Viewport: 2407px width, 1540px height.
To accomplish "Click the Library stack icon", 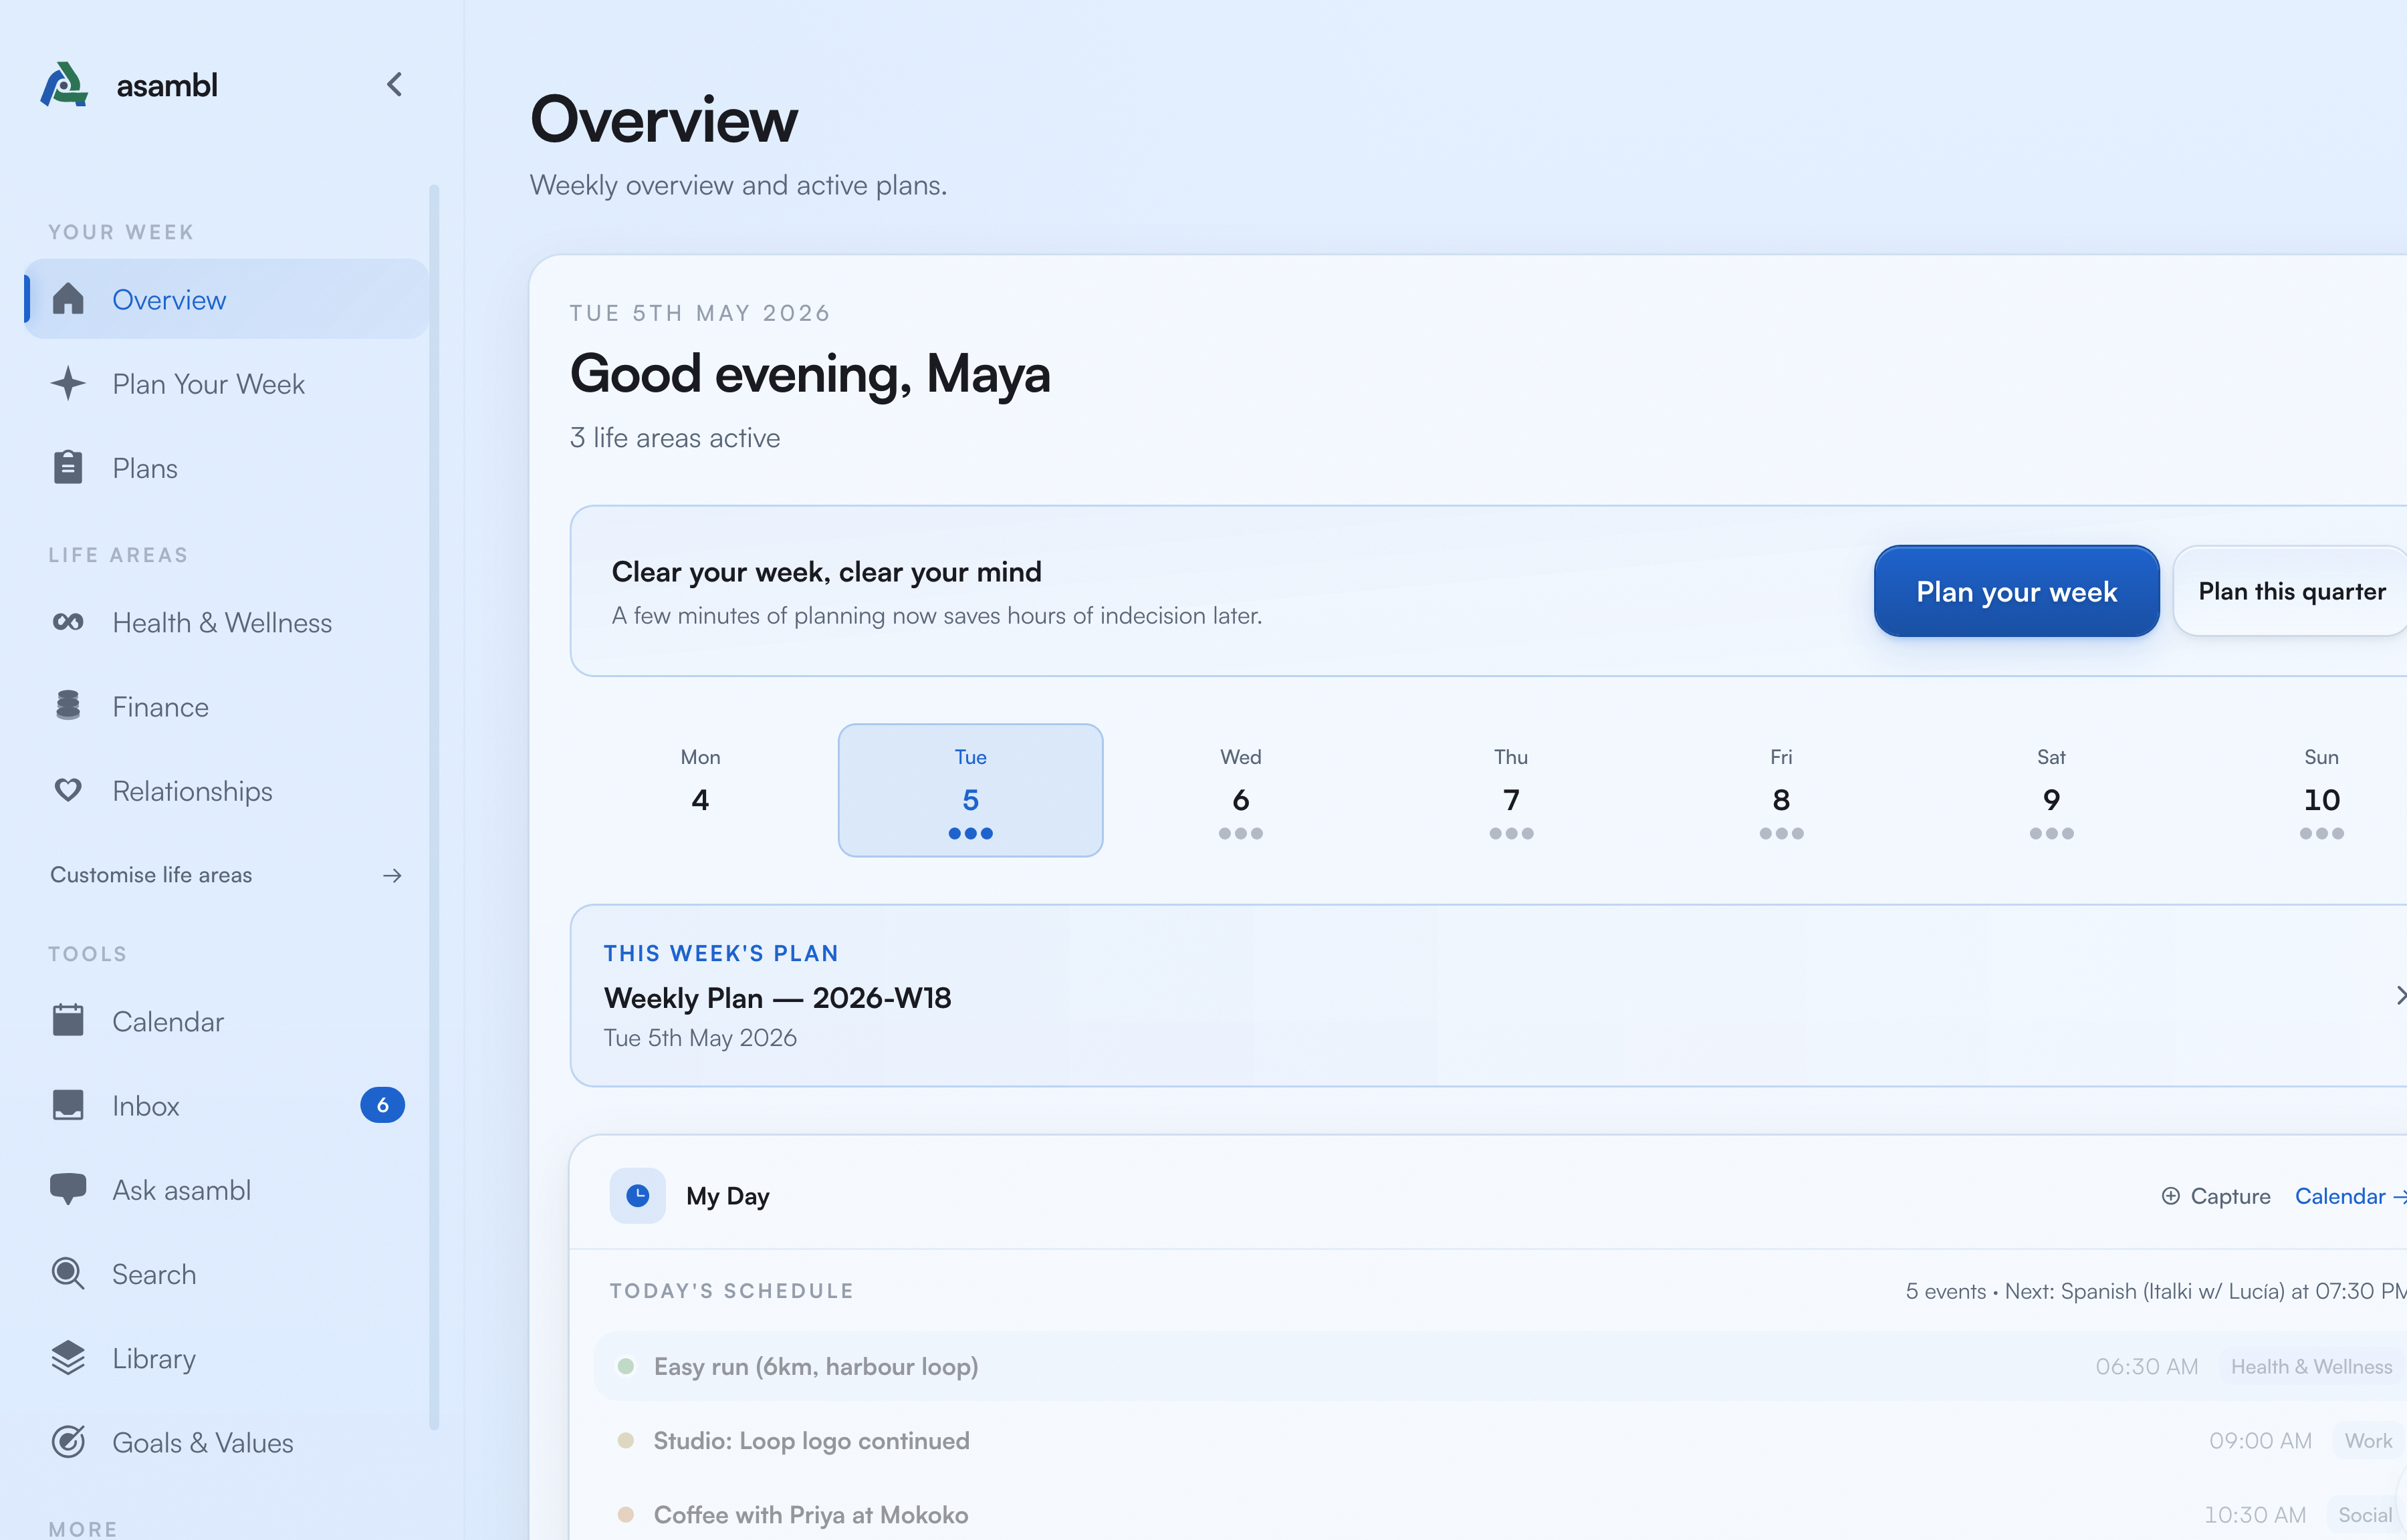I will [68, 1357].
